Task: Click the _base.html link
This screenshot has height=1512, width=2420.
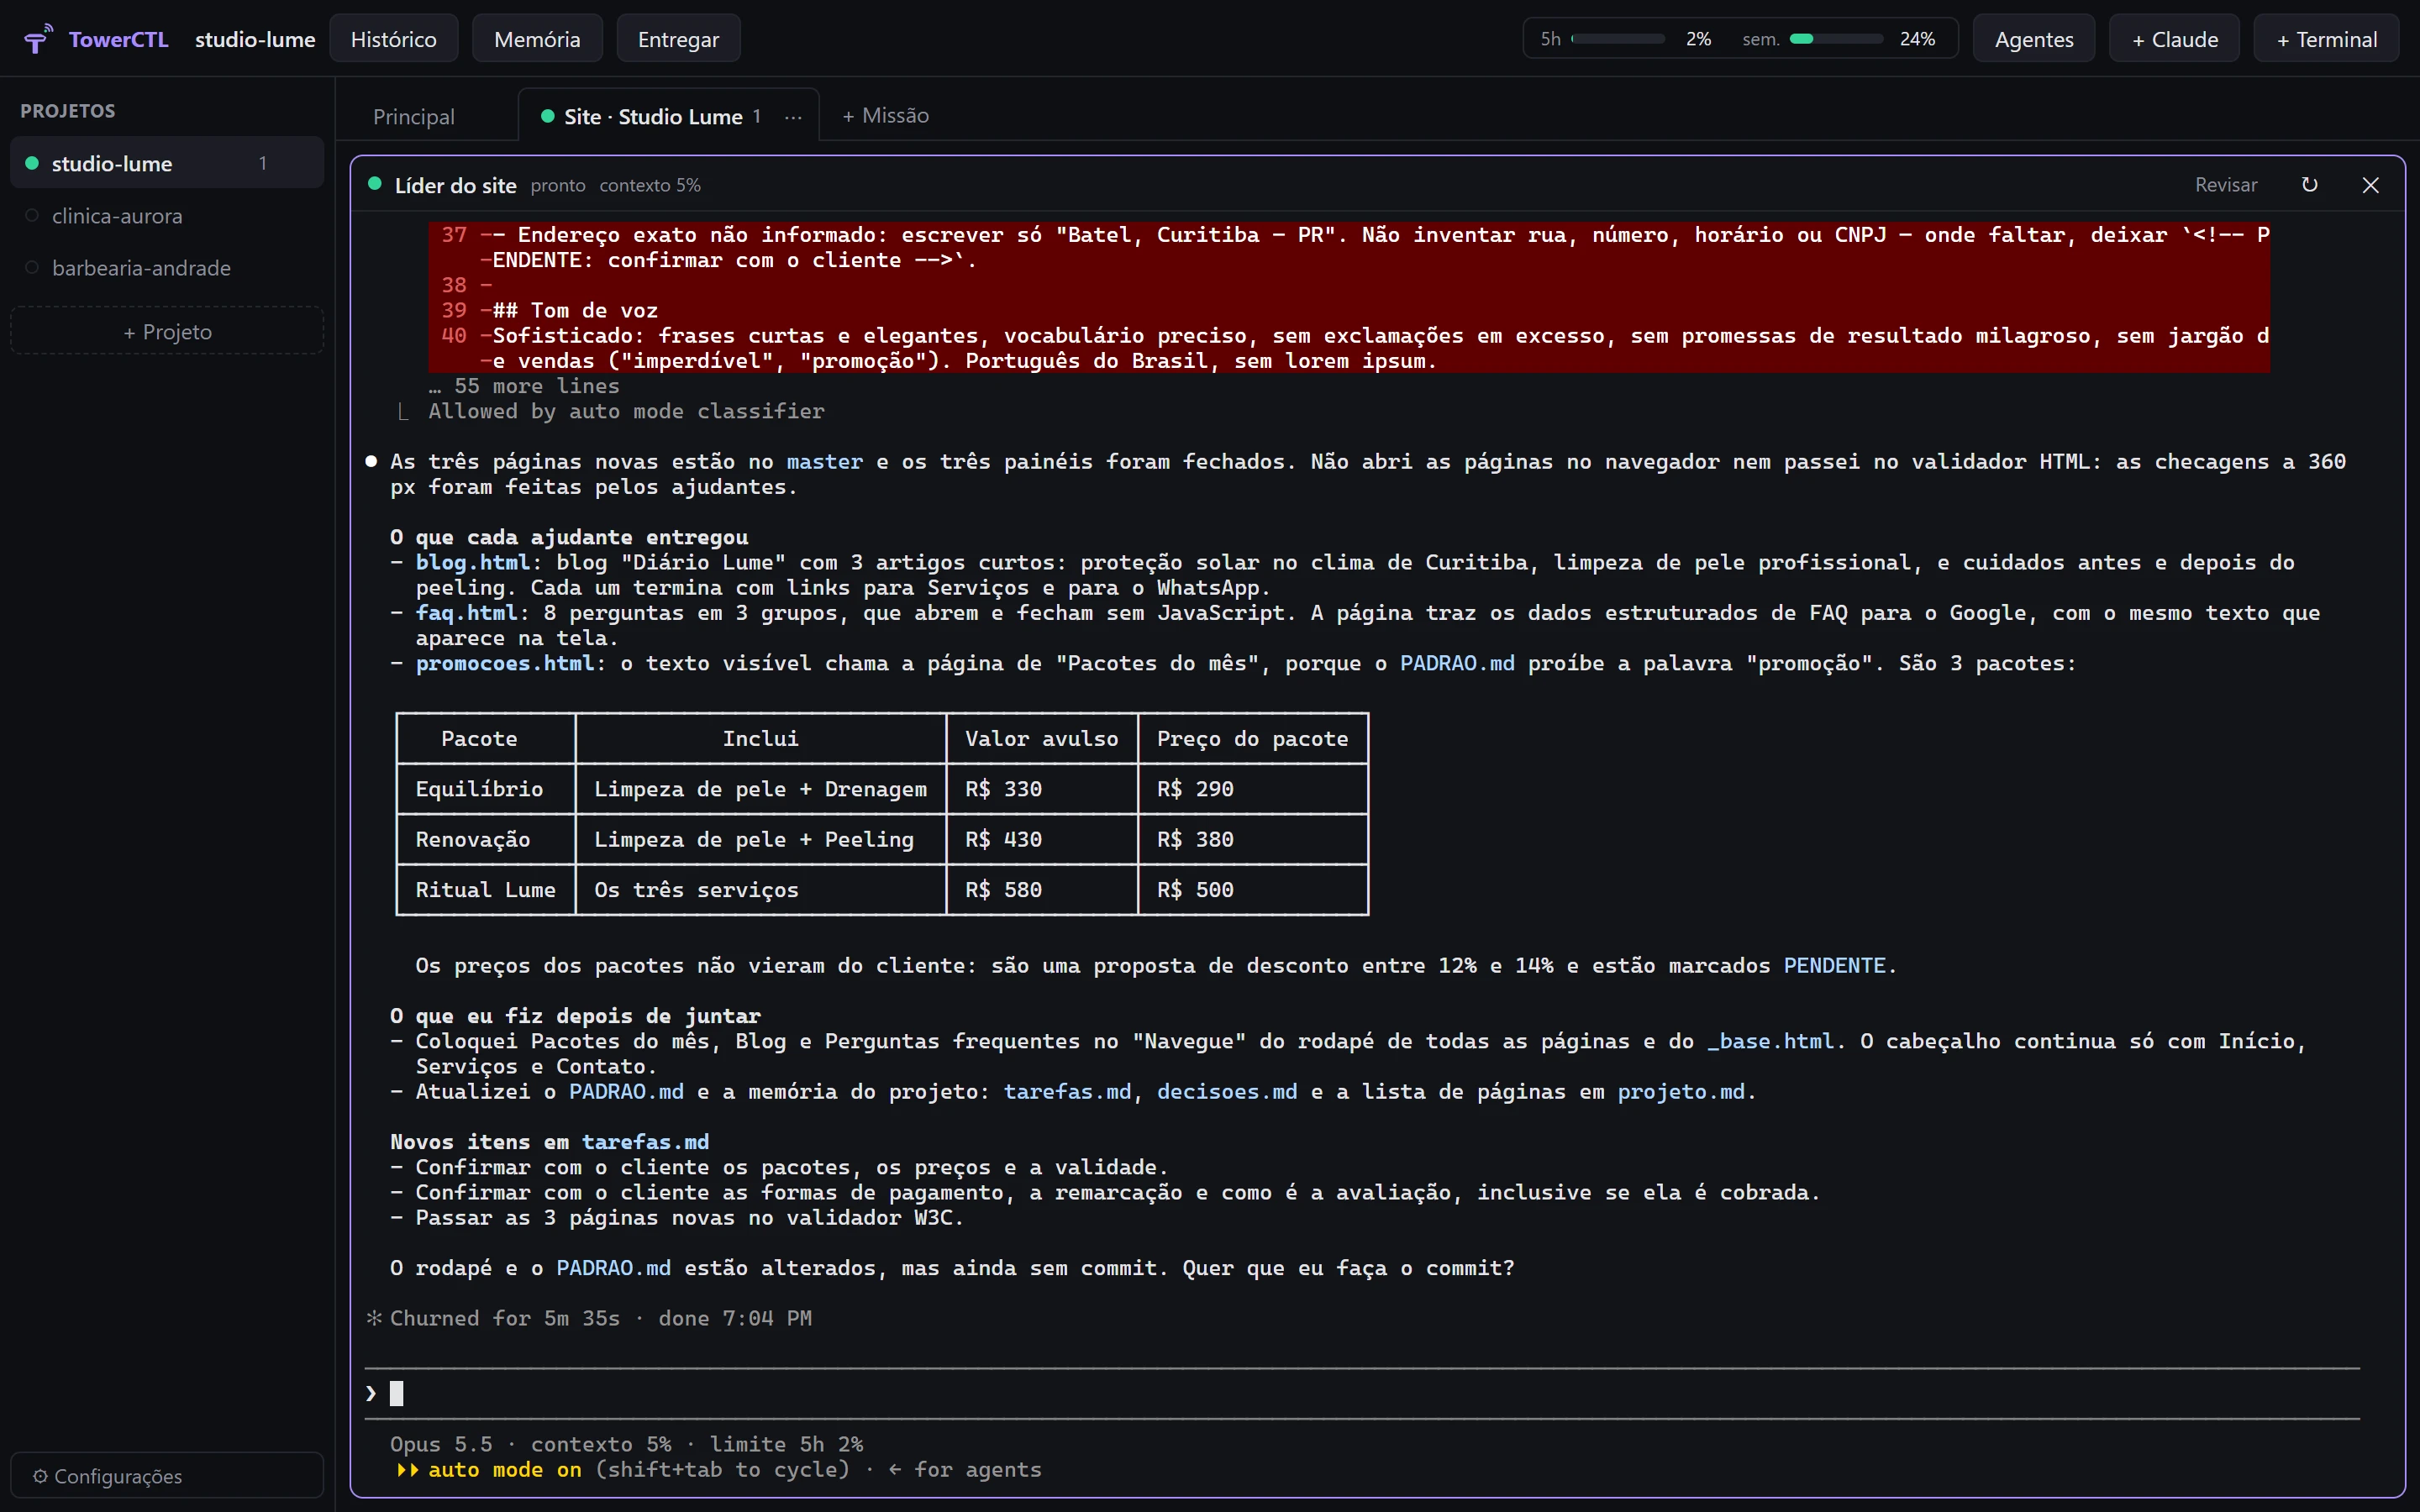Action: pos(1770,1041)
